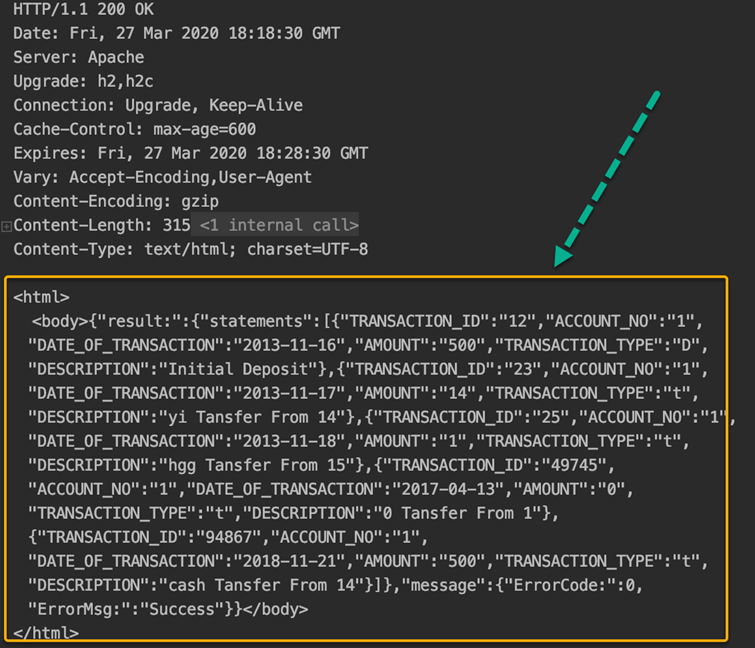Click the Cache-Control max-age=600 header
The height and width of the screenshot is (648, 755).
[x=135, y=129]
